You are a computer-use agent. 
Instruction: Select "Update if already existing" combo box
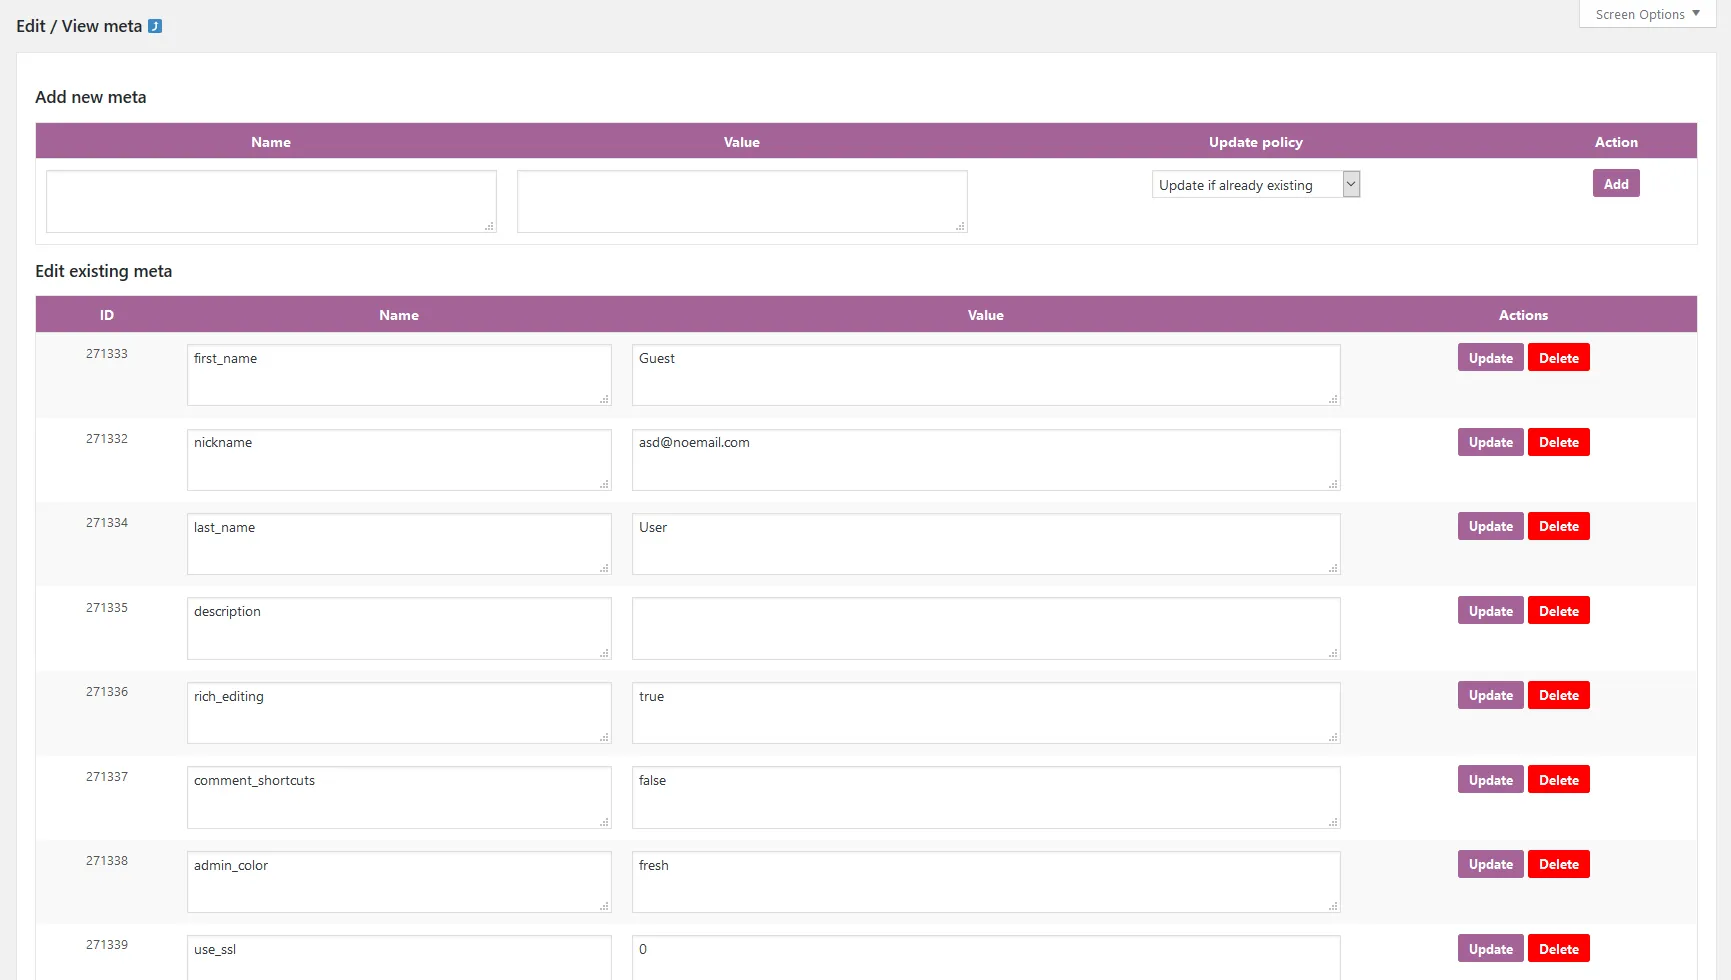pos(1255,184)
